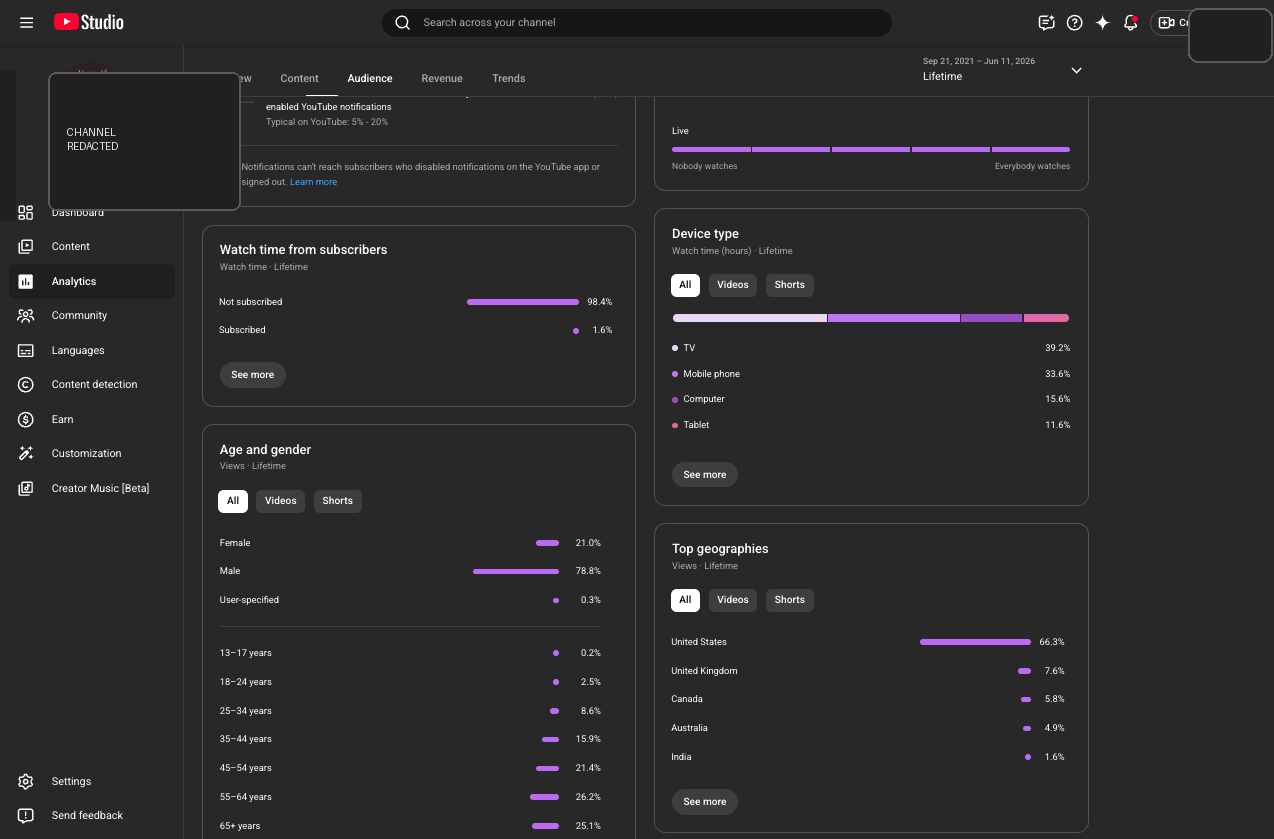Switch to the Revenue tab
The image size is (1274, 839).
coord(442,78)
